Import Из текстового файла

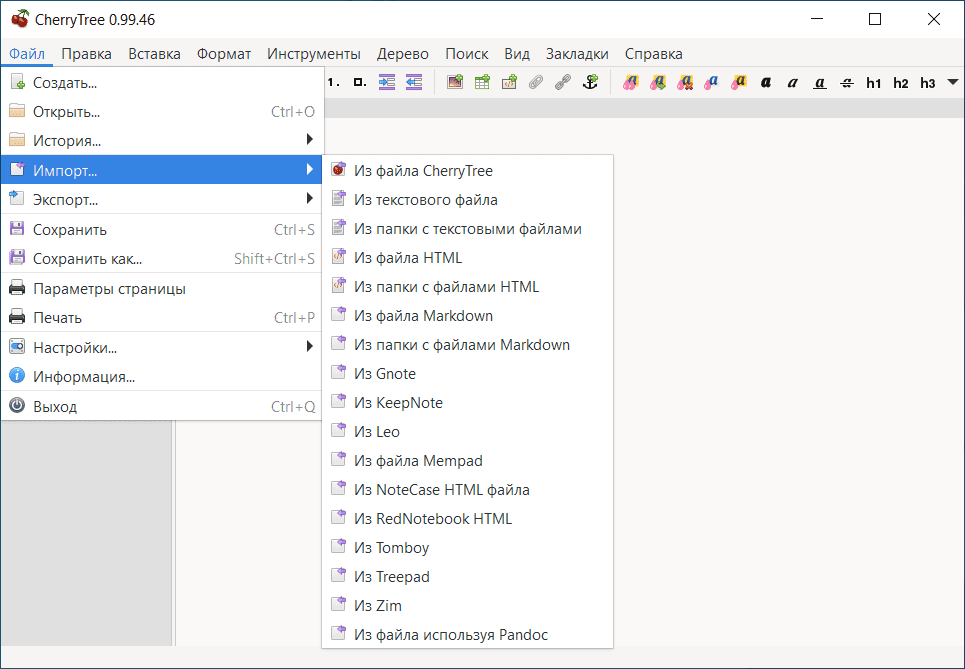(x=468, y=199)
